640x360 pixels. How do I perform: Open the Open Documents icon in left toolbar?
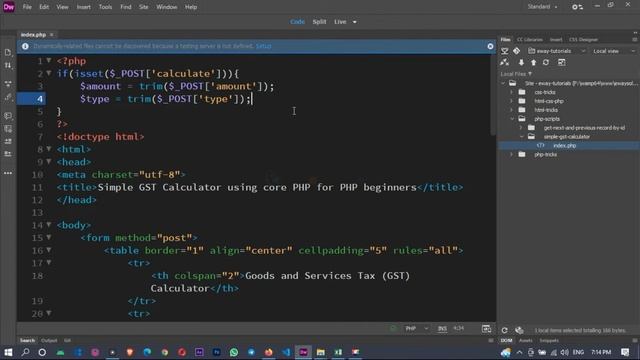click(x=8, y=53)
